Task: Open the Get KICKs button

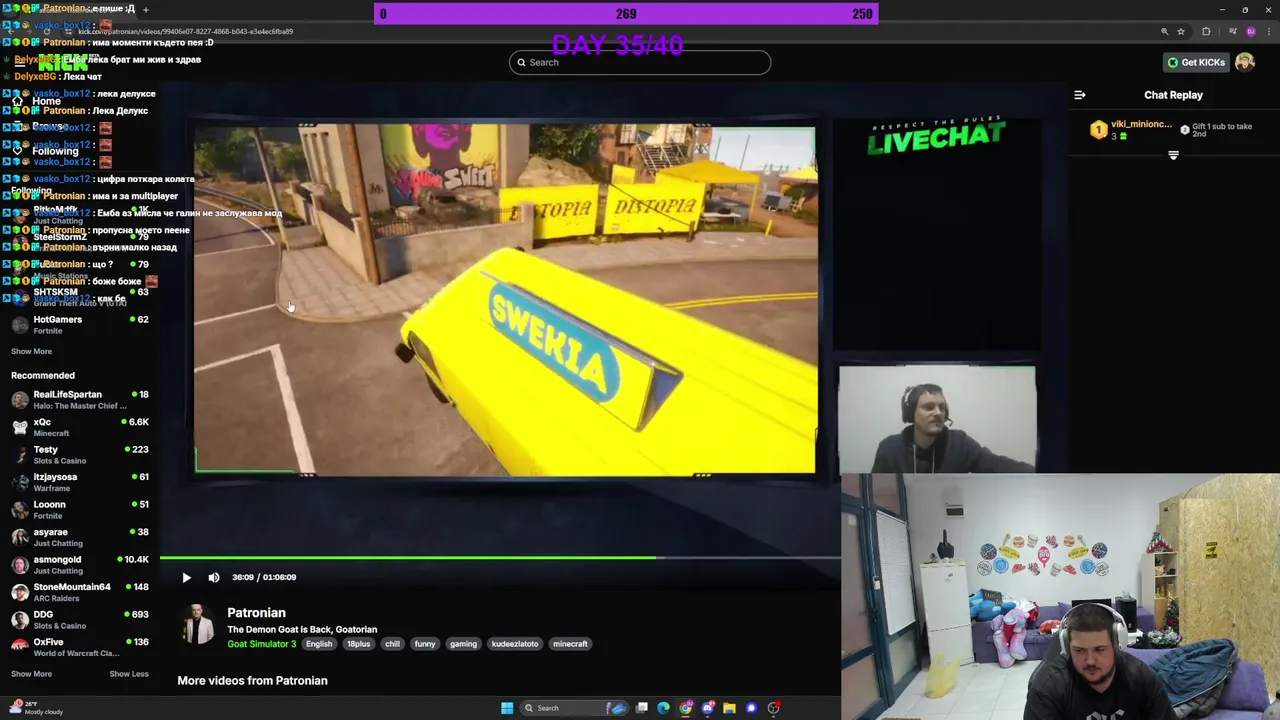Action: click(x=1196, y=62)
